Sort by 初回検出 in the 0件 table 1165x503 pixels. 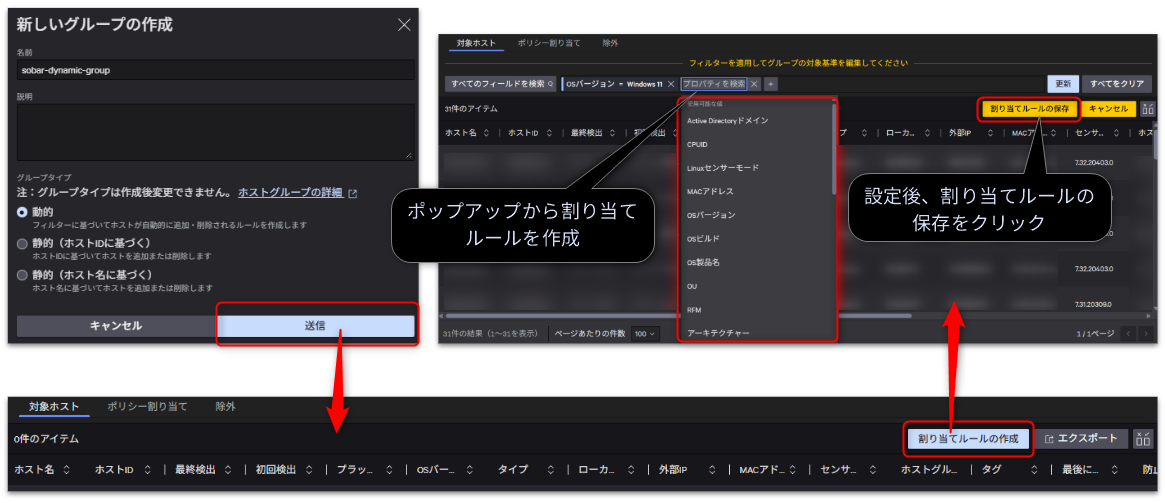tap(309, 470)
